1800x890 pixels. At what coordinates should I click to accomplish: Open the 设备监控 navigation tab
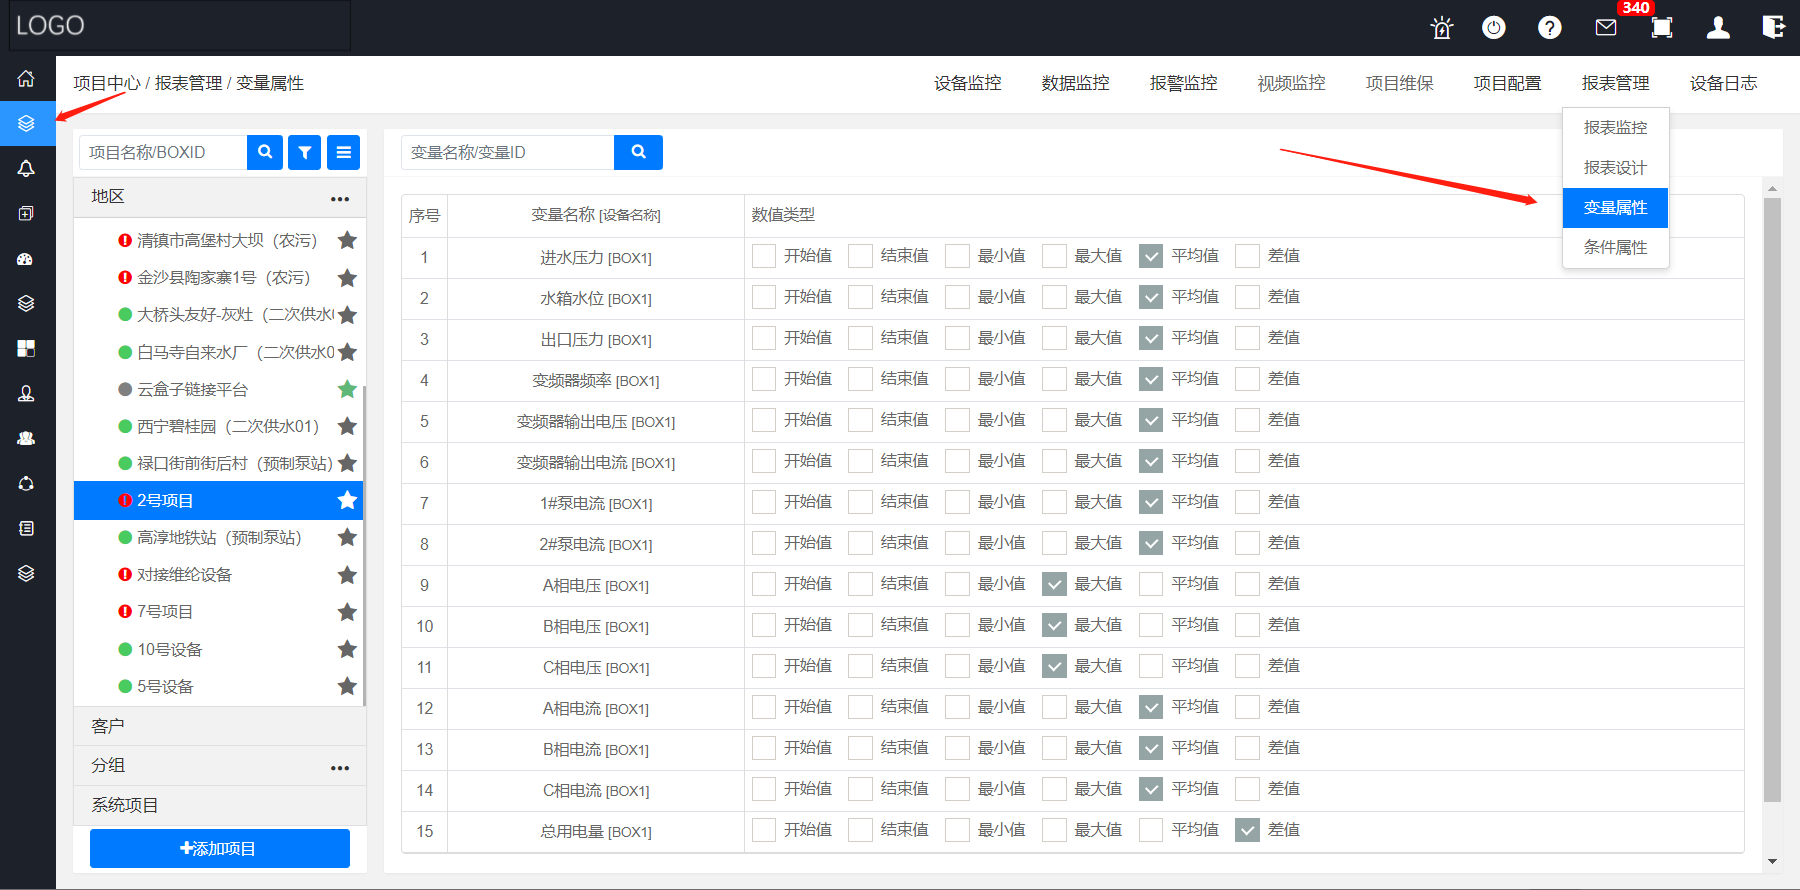[x=967, y=83]
